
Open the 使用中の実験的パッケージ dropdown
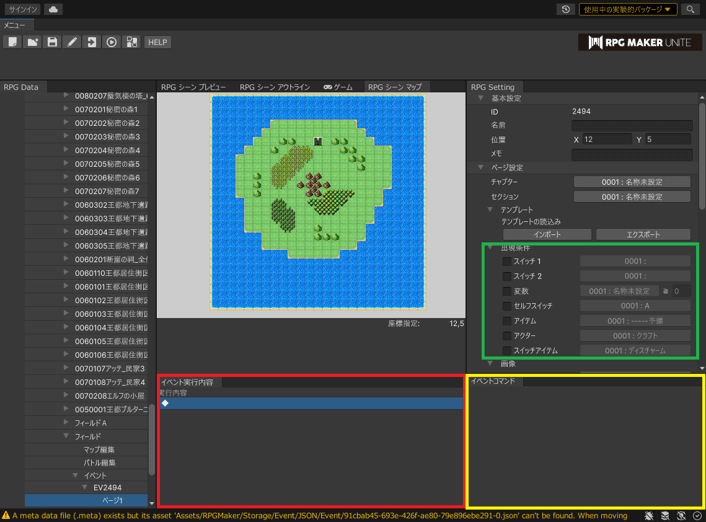click(627, 9)
